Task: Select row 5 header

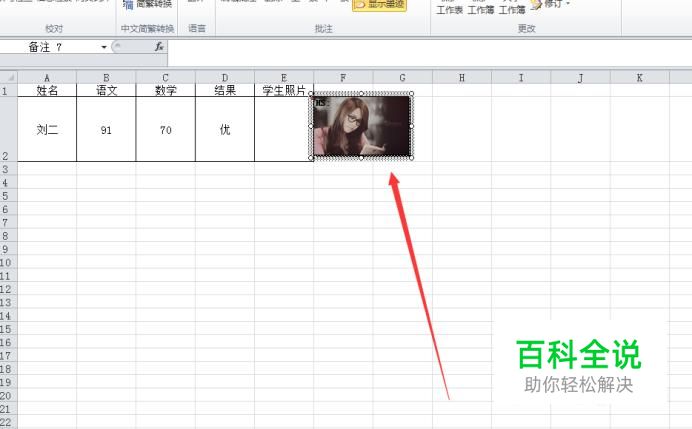Action: [x=8, y=196]
